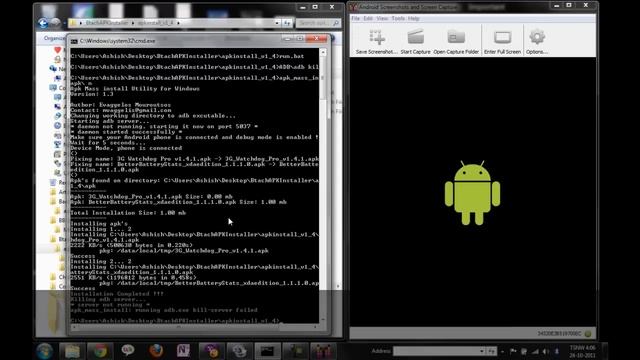
Task: Click the Explorer refresh button
Action: pos(287,23)
